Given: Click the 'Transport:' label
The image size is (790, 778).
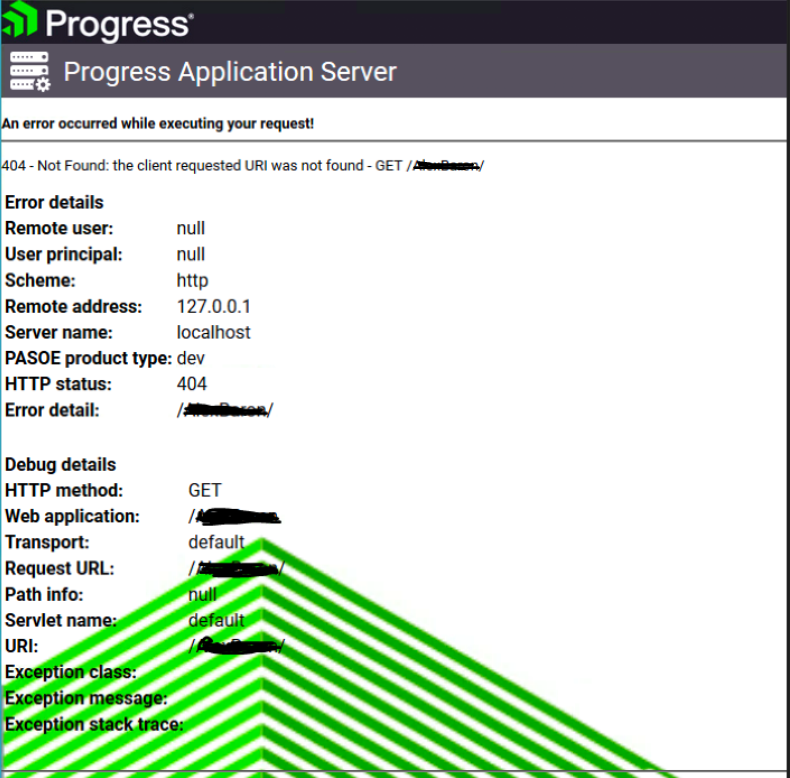Looking at the screenshot, I should 47,543.
